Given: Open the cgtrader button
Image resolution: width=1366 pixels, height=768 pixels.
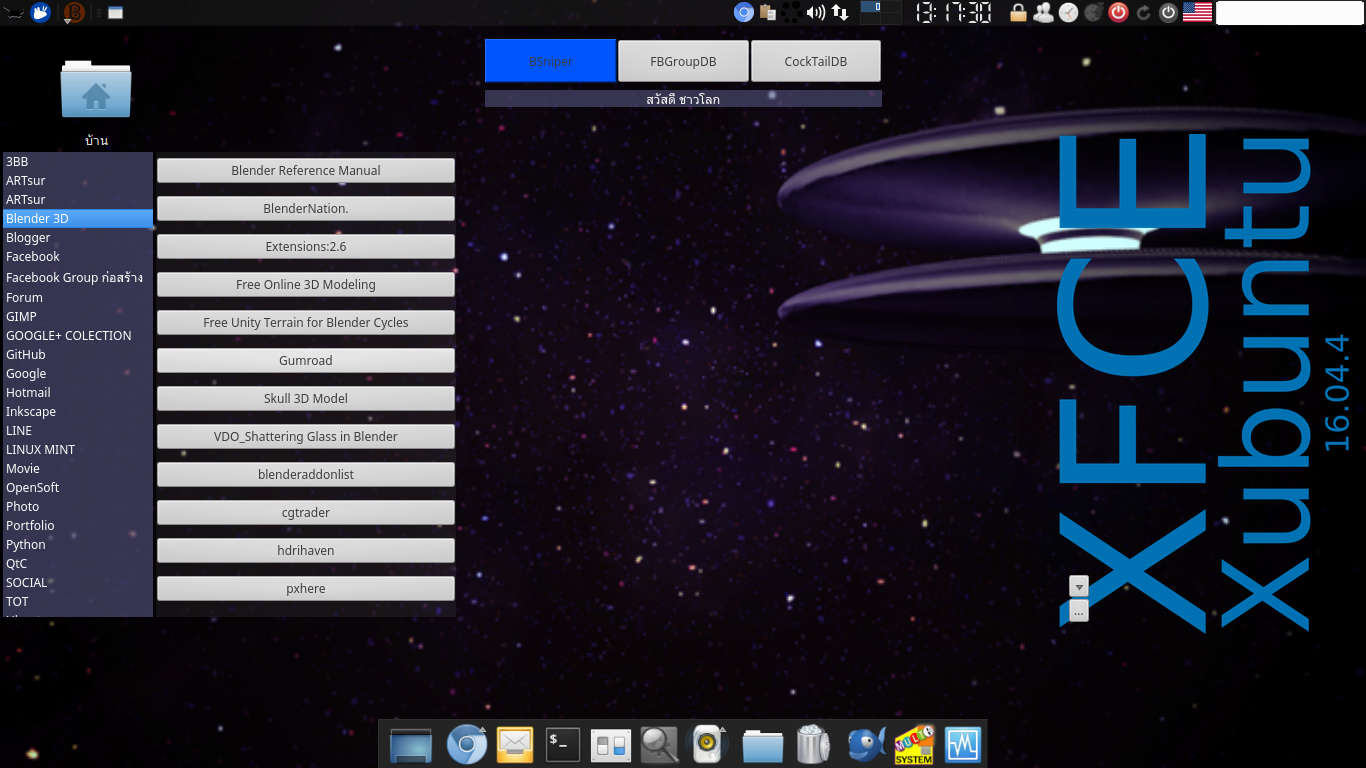Looking at the screenshot, I should click(x=306, y=512).
